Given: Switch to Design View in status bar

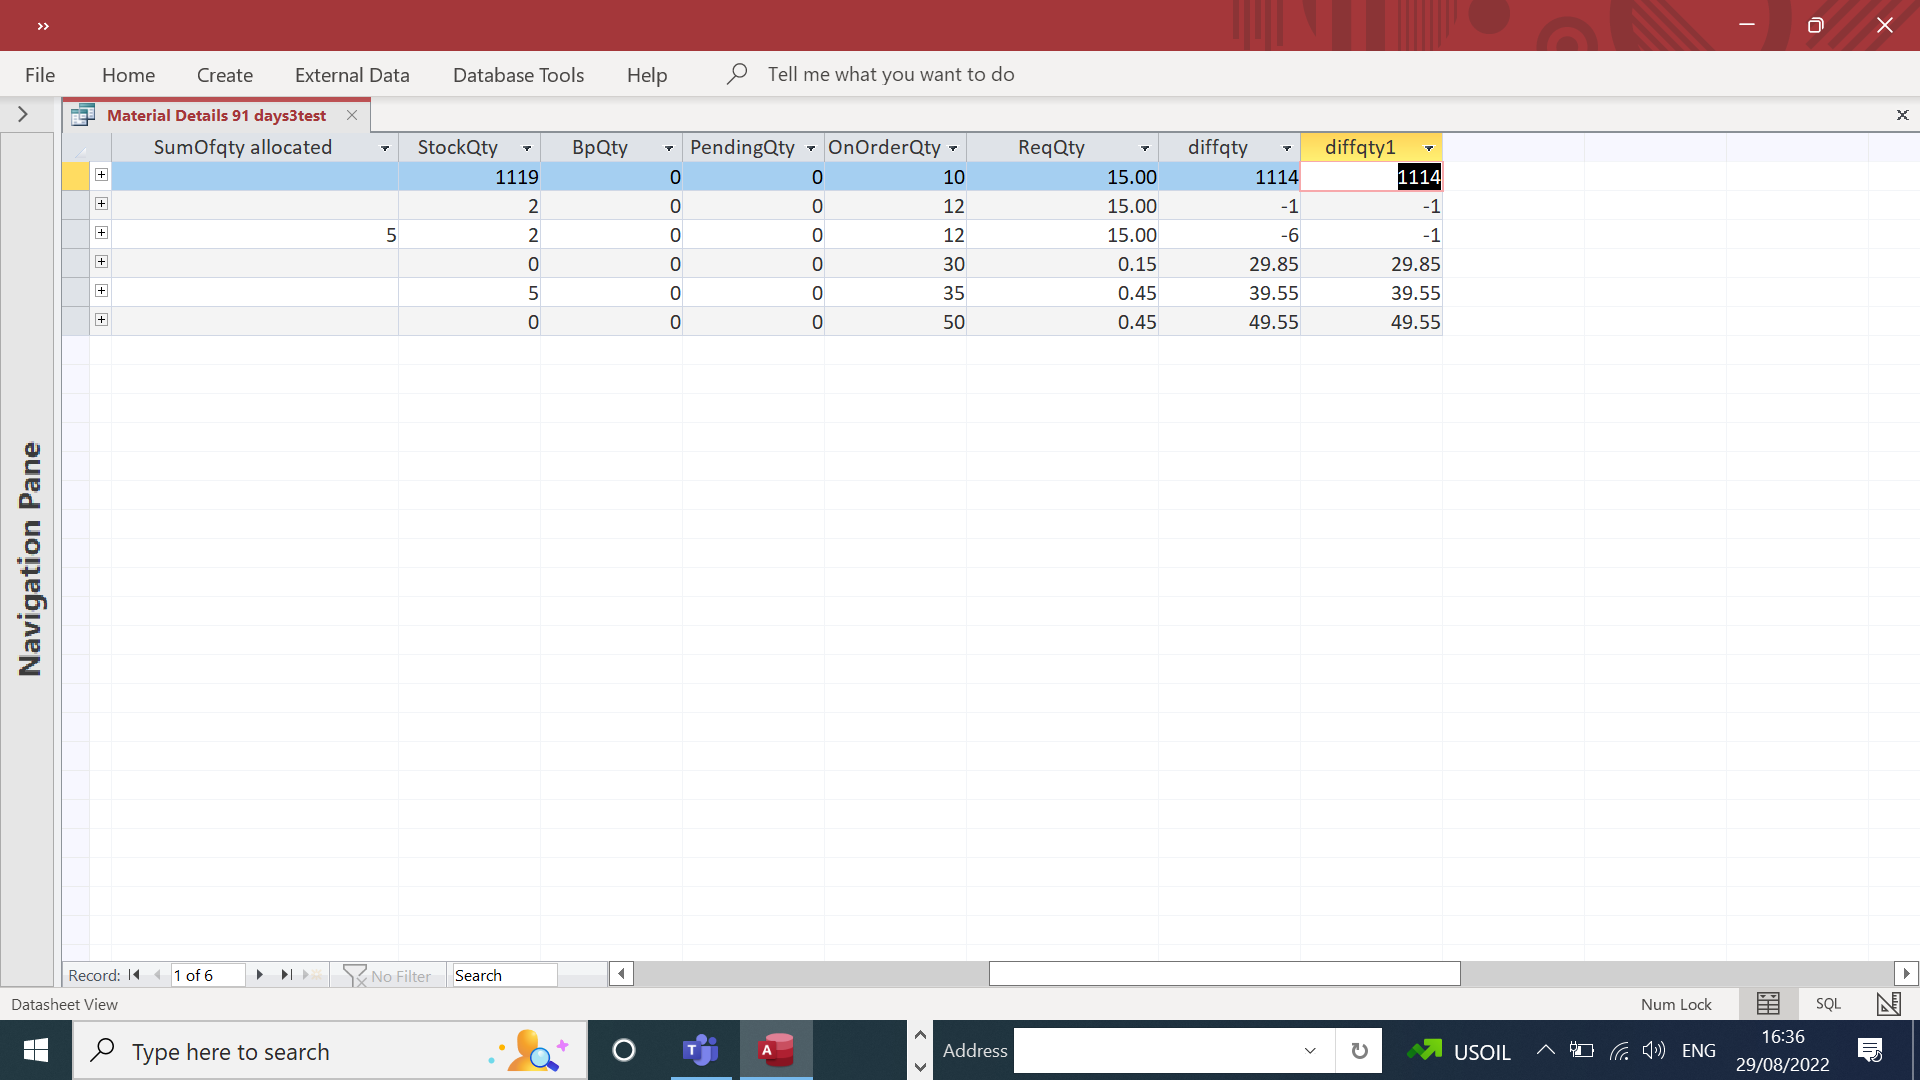Looking at the screenshot, I should 1888,1004.
